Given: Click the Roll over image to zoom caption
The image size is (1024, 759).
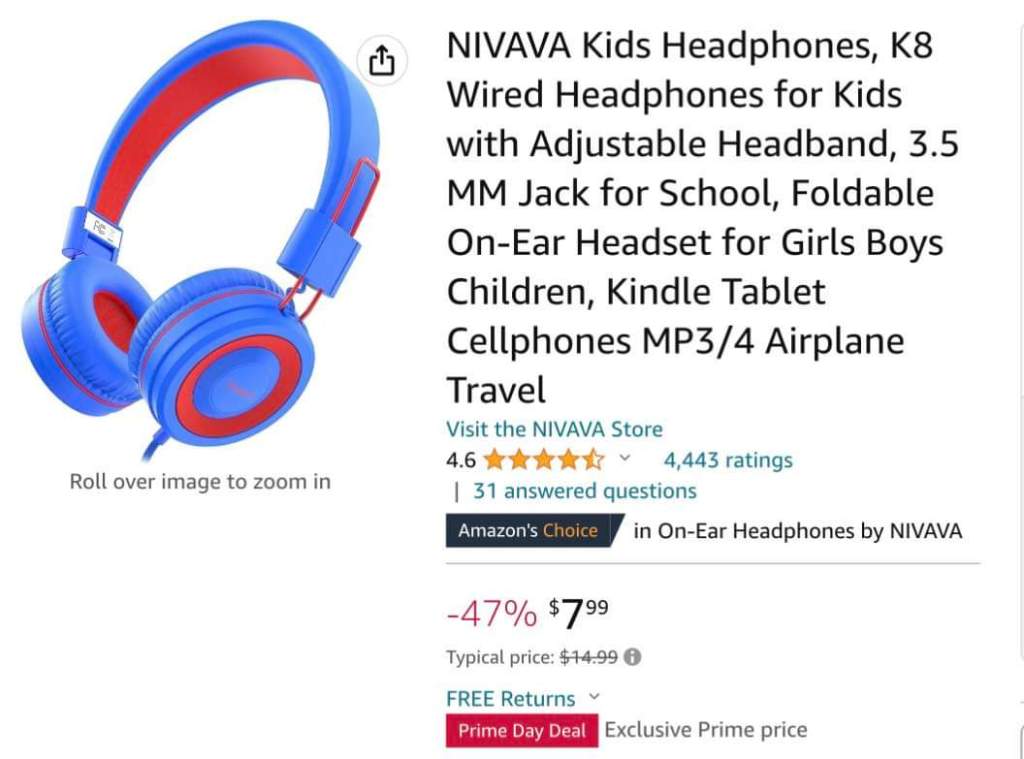Looking at the screenshot, I should 200,481.
